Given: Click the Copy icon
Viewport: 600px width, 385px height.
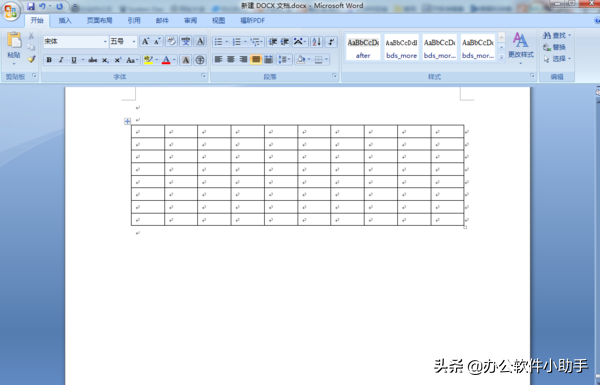Looking at the screenshot, I should [x=31, y=47].
